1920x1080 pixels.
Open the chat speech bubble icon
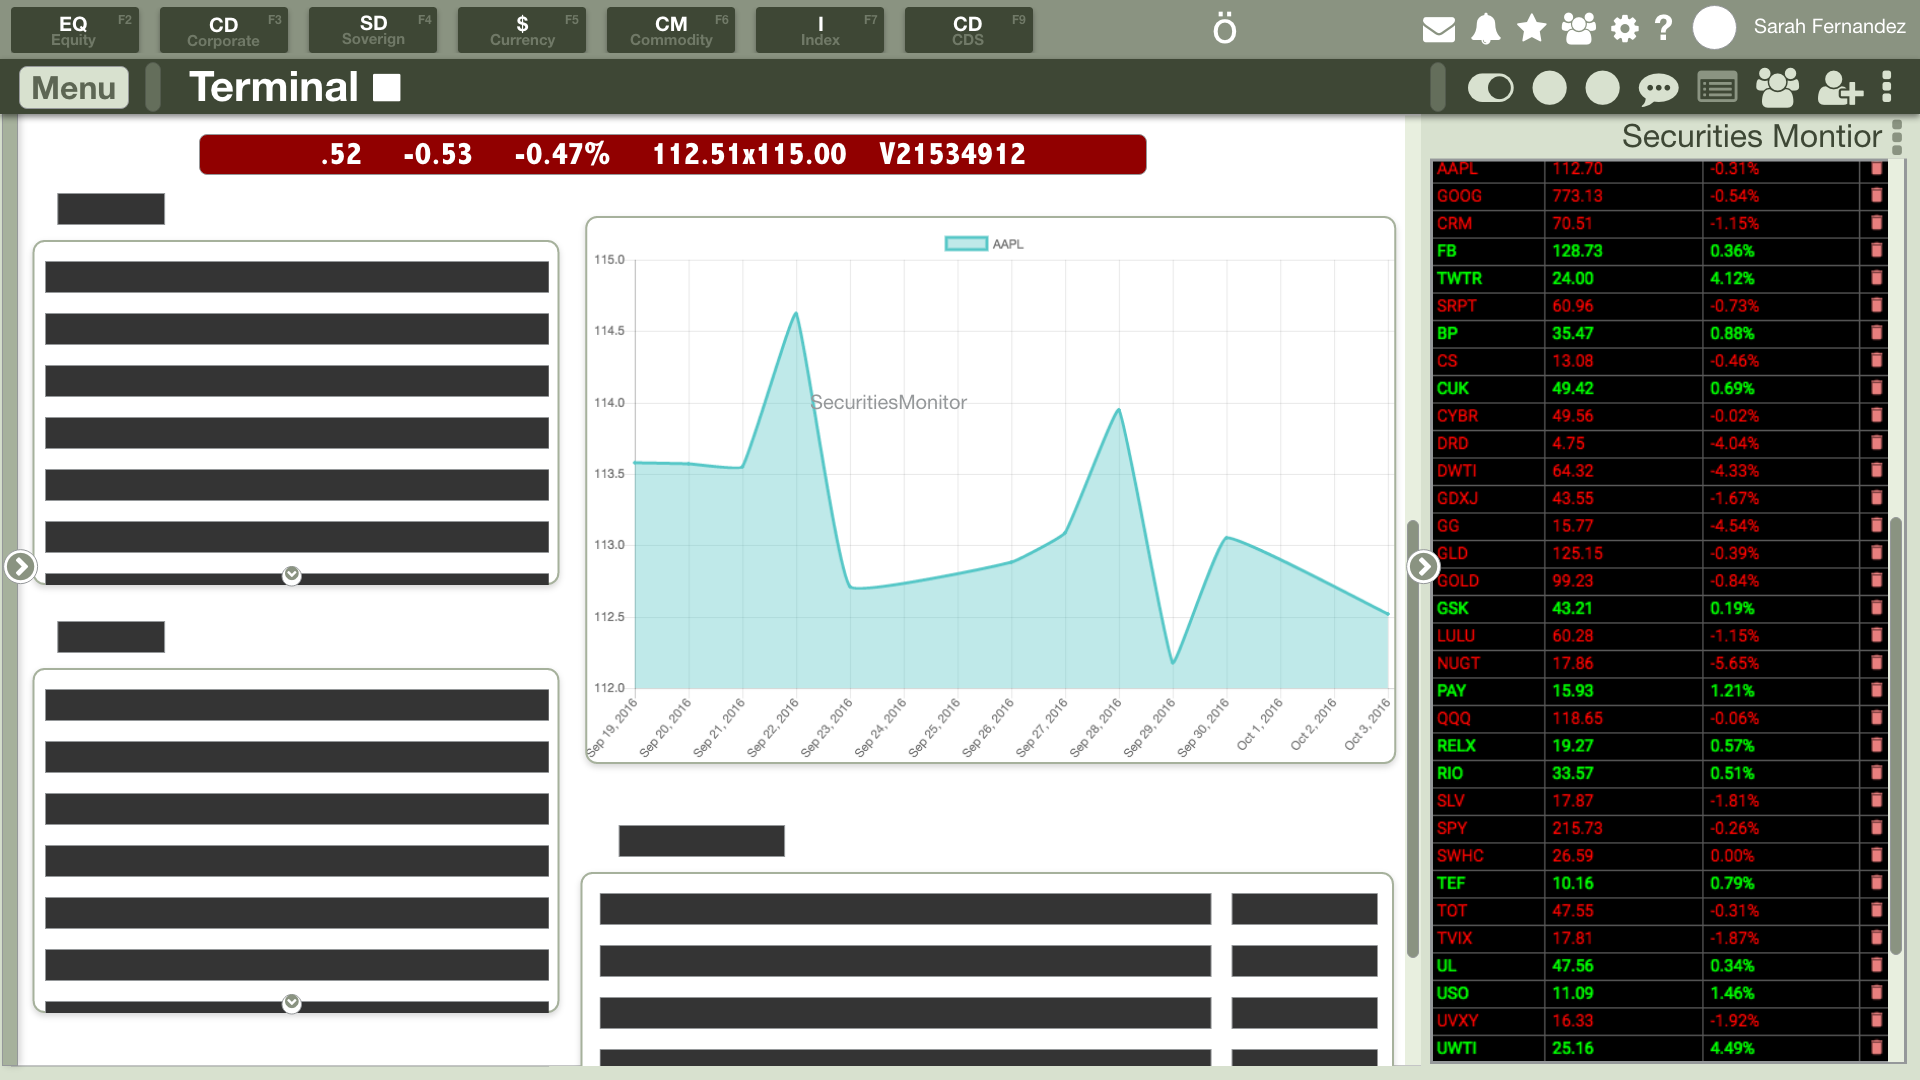(1657, 89)
